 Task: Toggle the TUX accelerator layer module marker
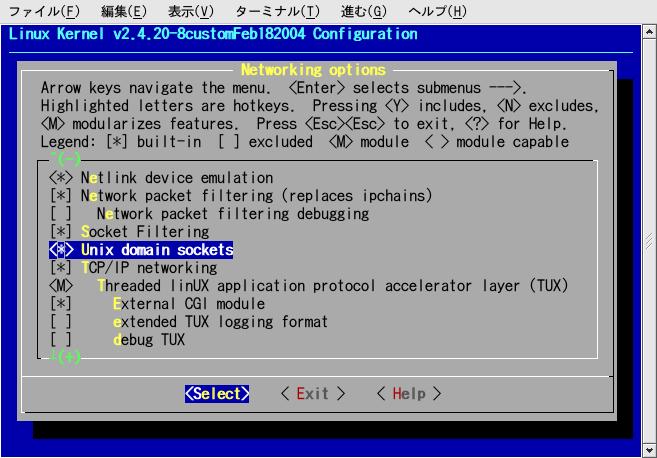(61, 286)
